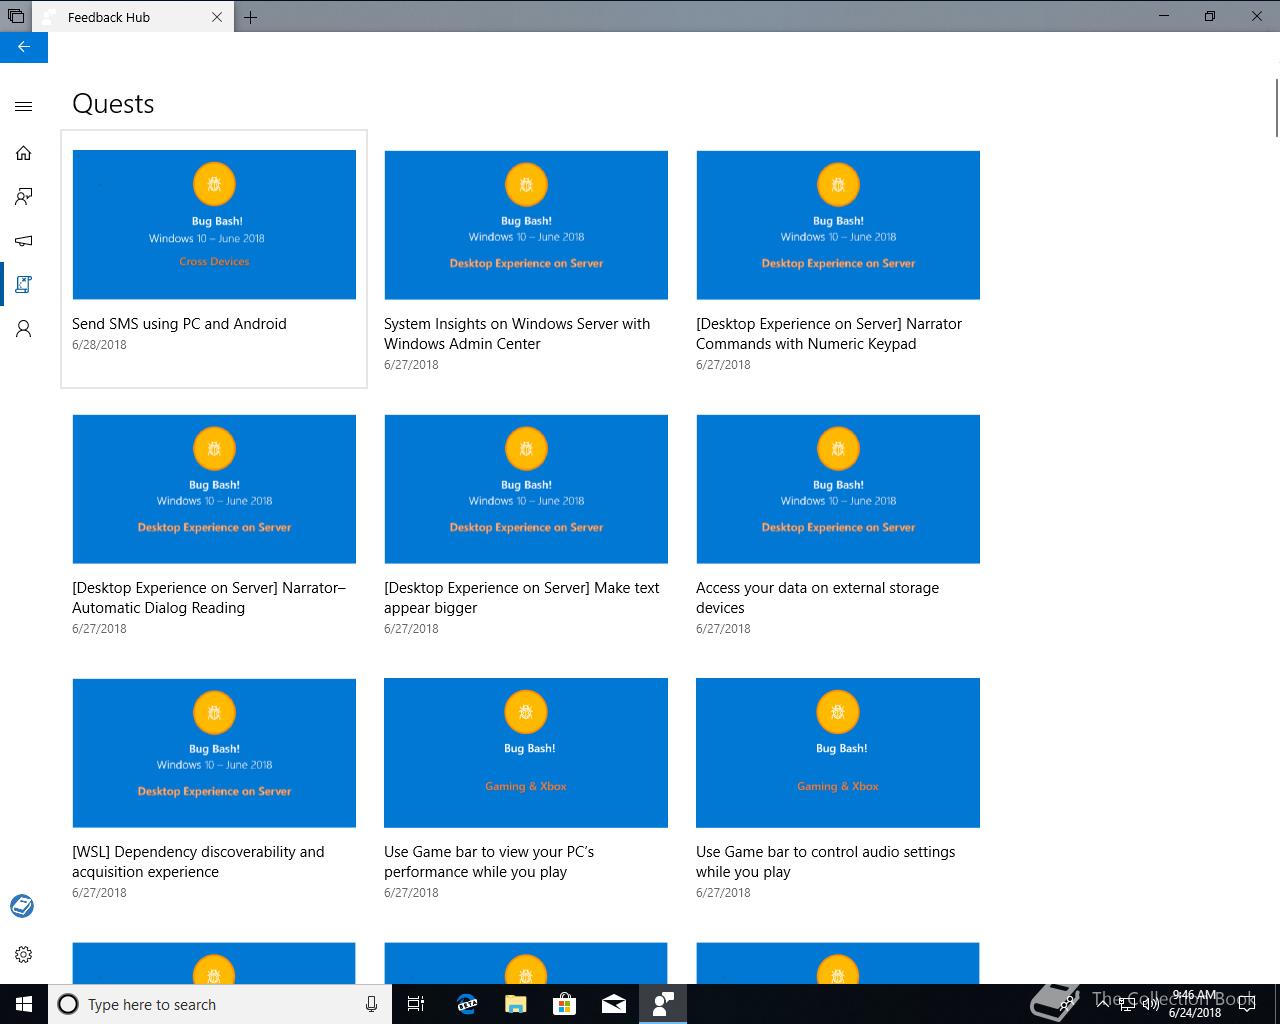Open Narrator Commands with Numeric Keypad thumbnail

[838, 225]
